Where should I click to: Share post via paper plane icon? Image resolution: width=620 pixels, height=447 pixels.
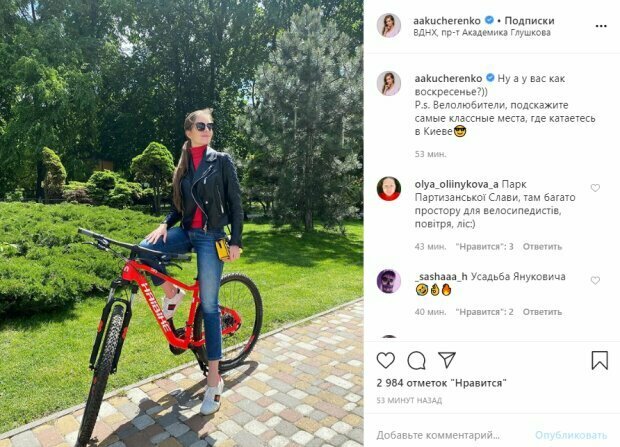click(x=447, y=360)
